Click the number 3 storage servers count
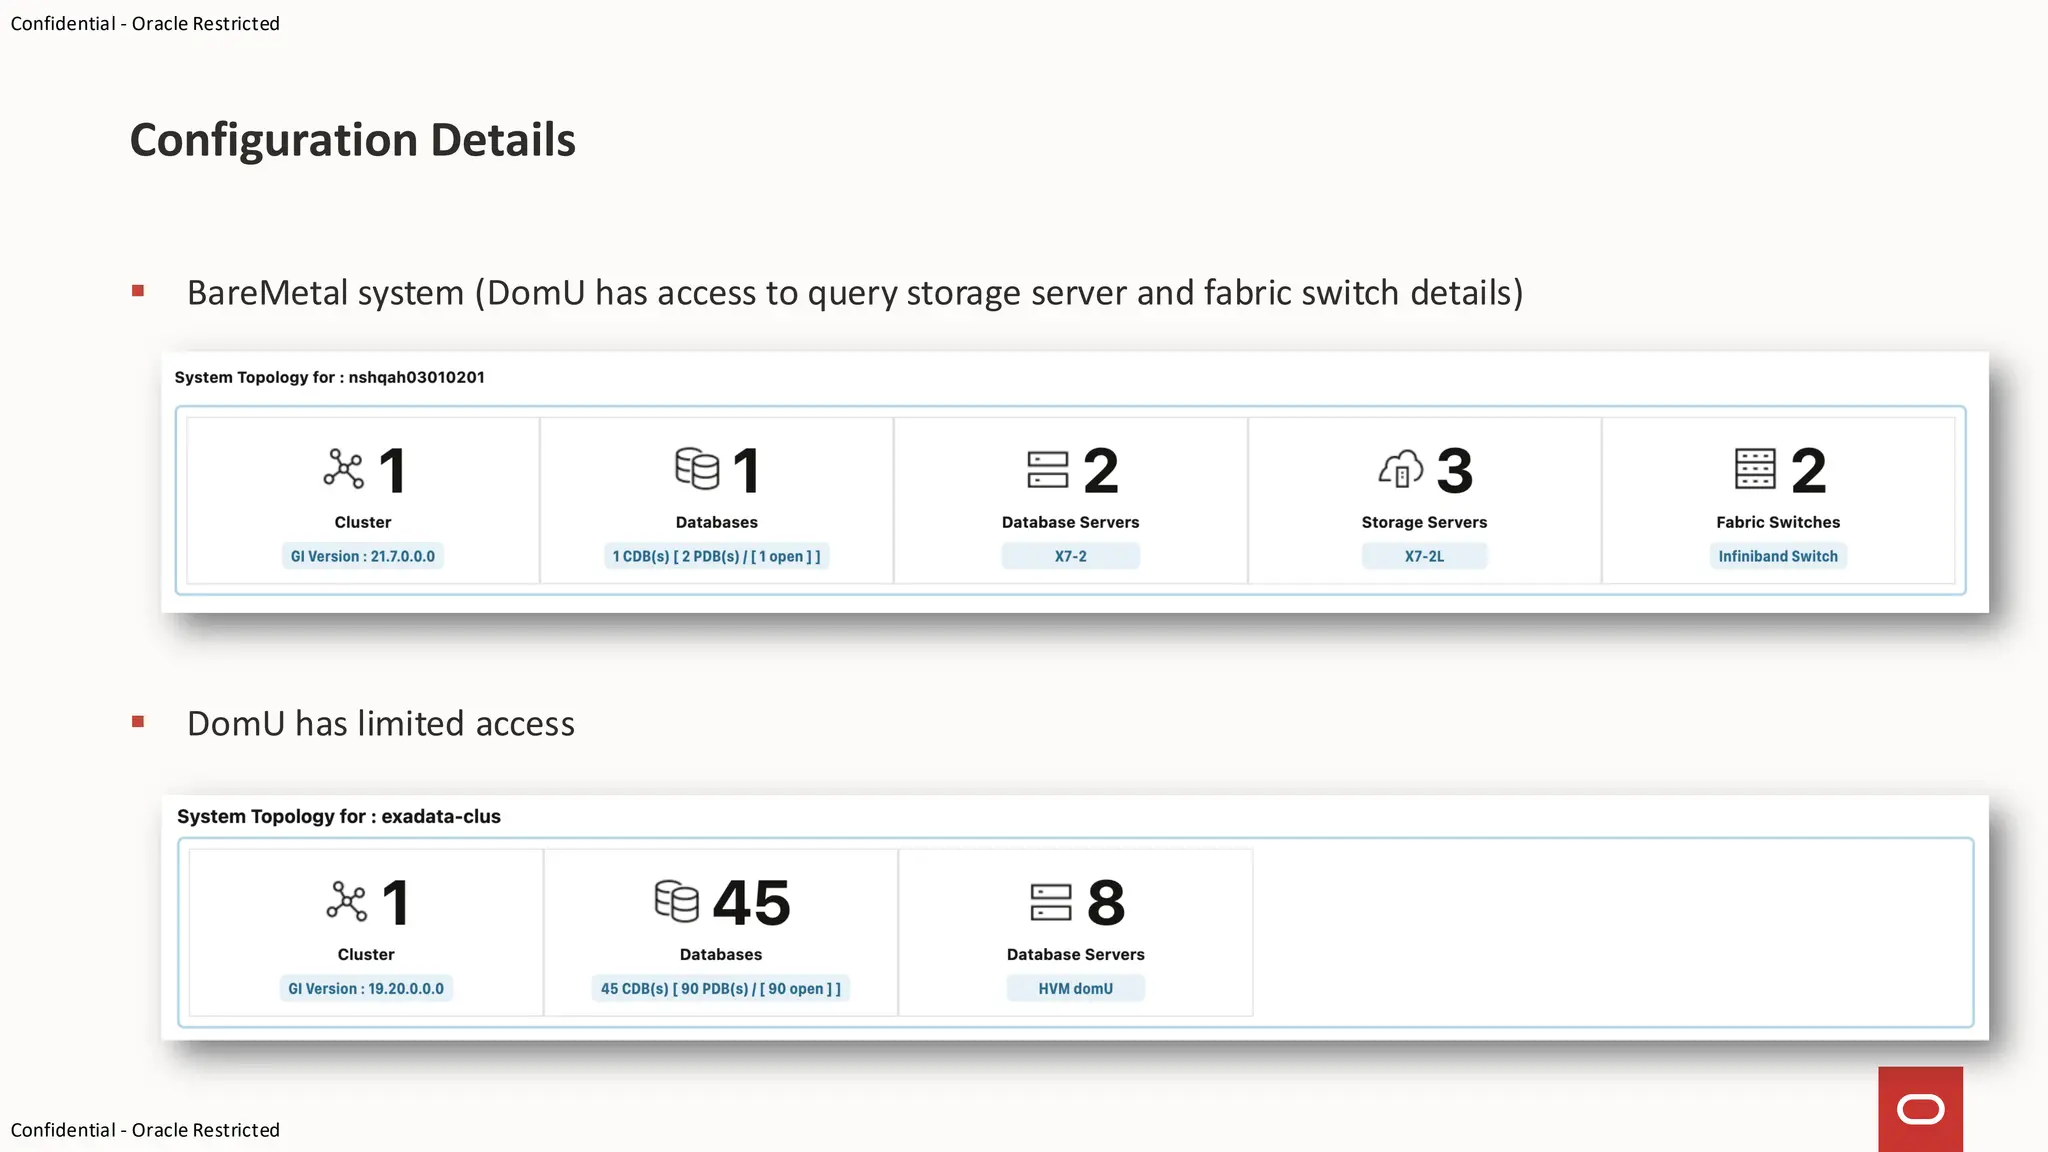This screenshot has width=2048, height=1152. [x=1455, y=470]
